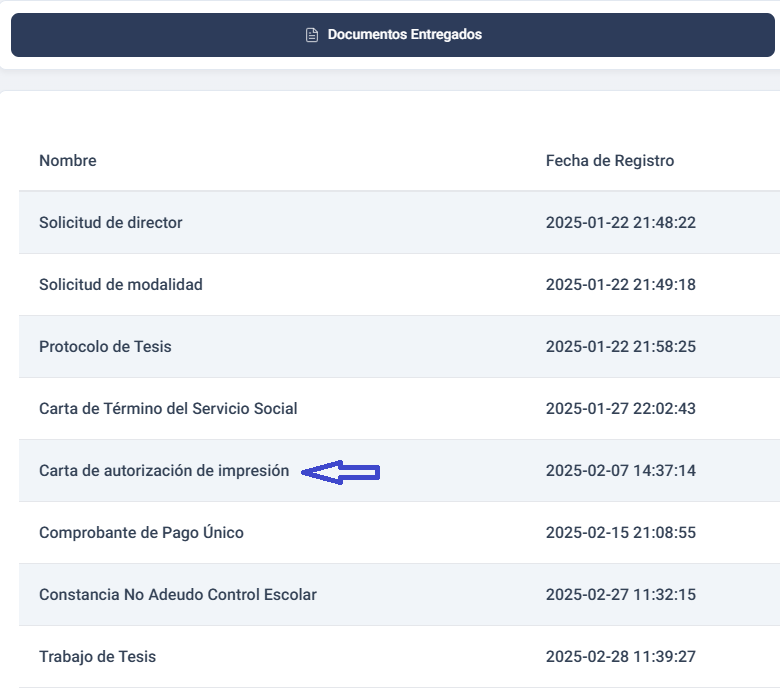Click the blue arrow pointing at Carta de autorización
Screen dimensions: 783x689
pos(341,472)
